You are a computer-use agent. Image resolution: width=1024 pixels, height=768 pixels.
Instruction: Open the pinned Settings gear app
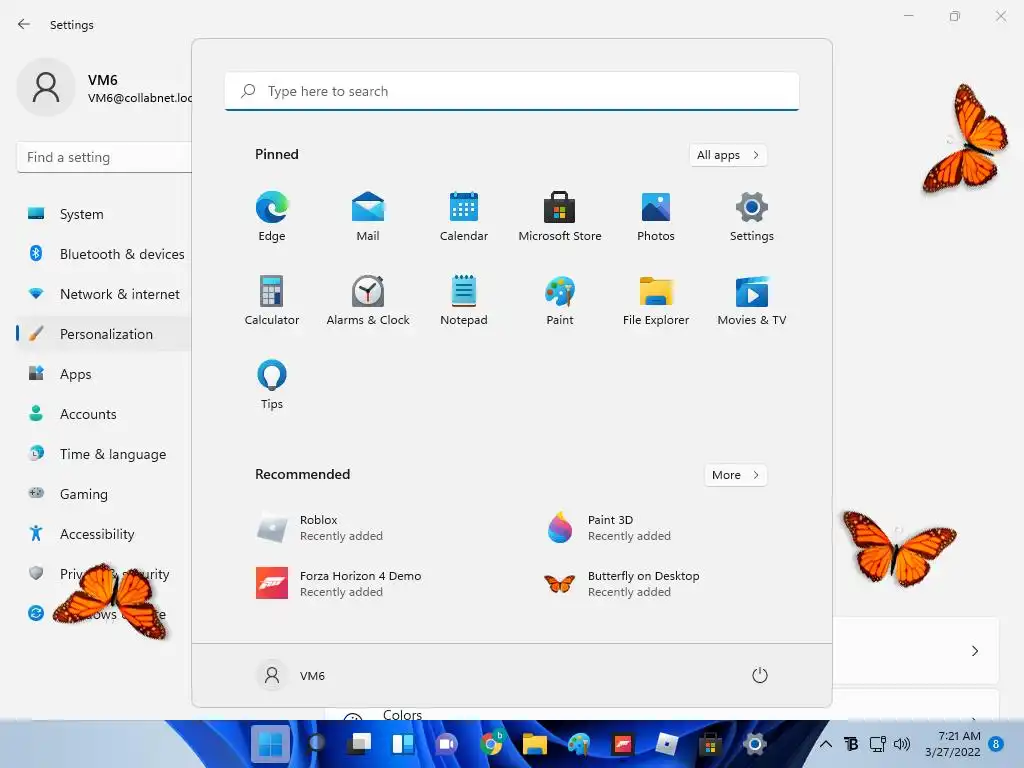[752, 216]
